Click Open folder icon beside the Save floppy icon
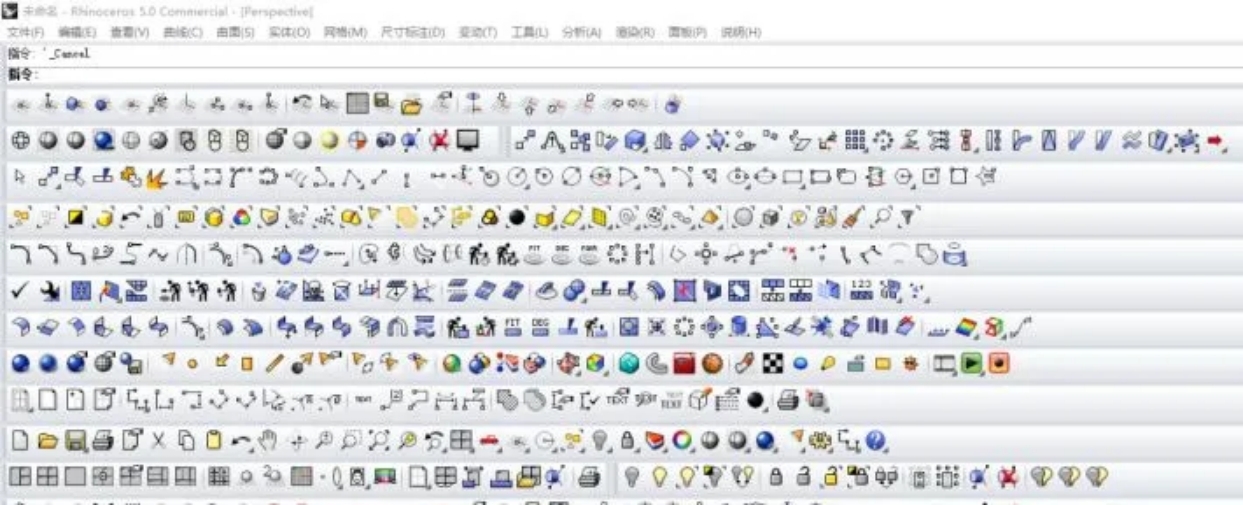 click(x=47, y=441)
